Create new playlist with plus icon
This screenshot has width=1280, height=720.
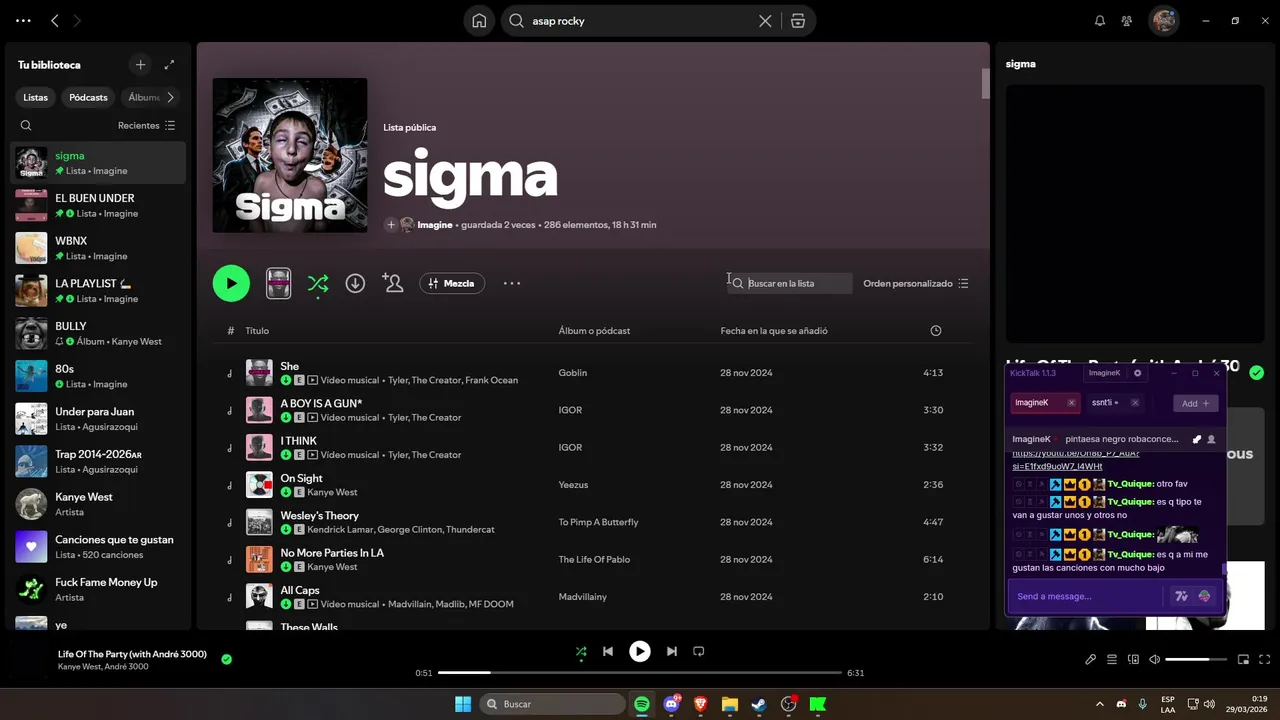pyautogui.click(x=140, y=65)
